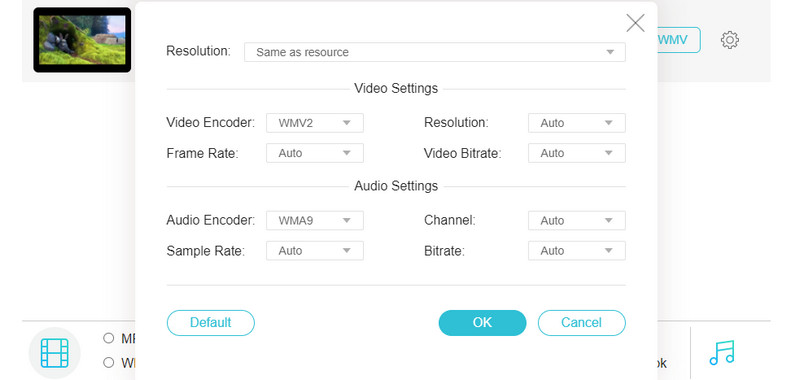Click the Video Encoder label
This screenshot has width=800, height=380.
(211, 123)
